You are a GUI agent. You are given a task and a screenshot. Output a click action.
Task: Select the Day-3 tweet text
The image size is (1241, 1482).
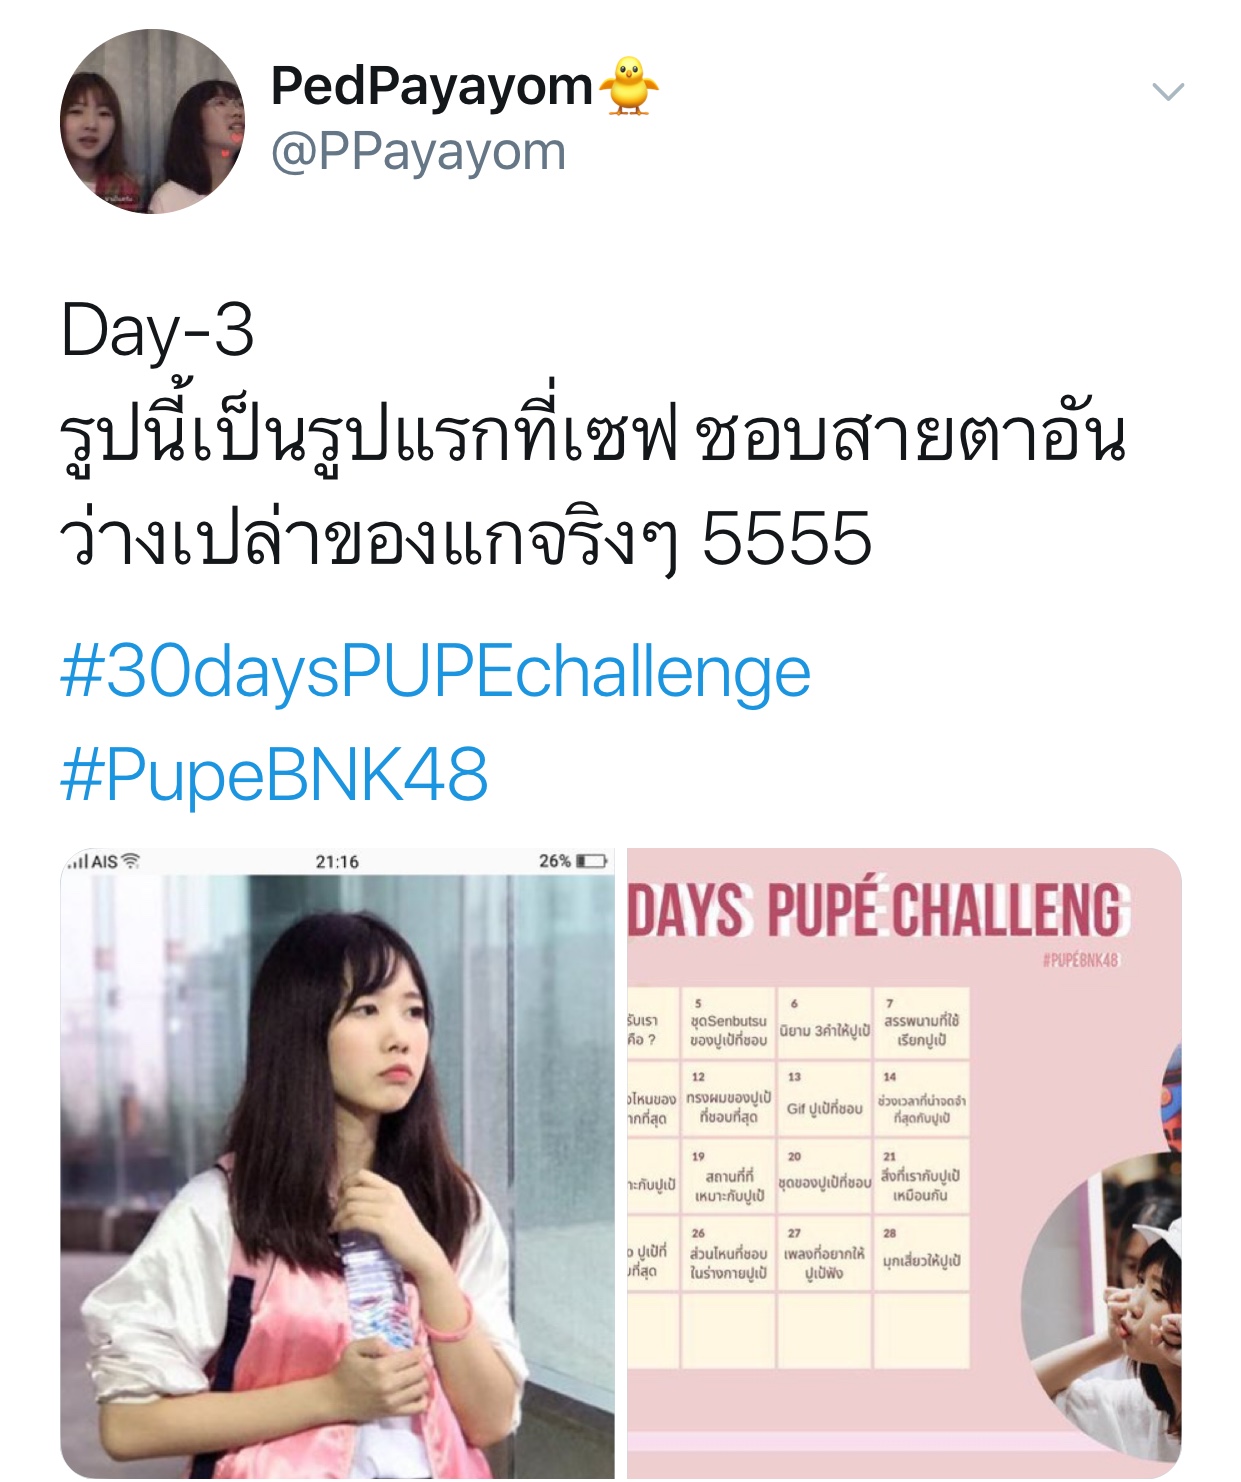pos(593,433)
